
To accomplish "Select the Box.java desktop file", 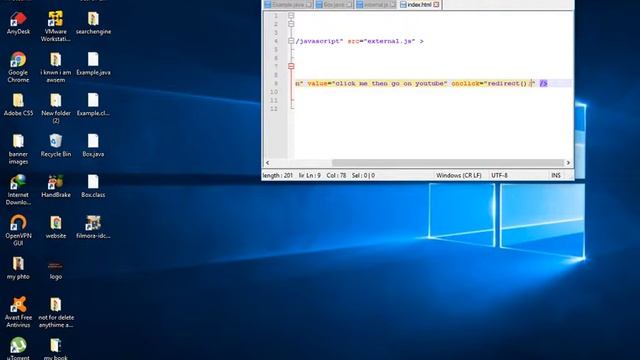I will coord(93,146).
